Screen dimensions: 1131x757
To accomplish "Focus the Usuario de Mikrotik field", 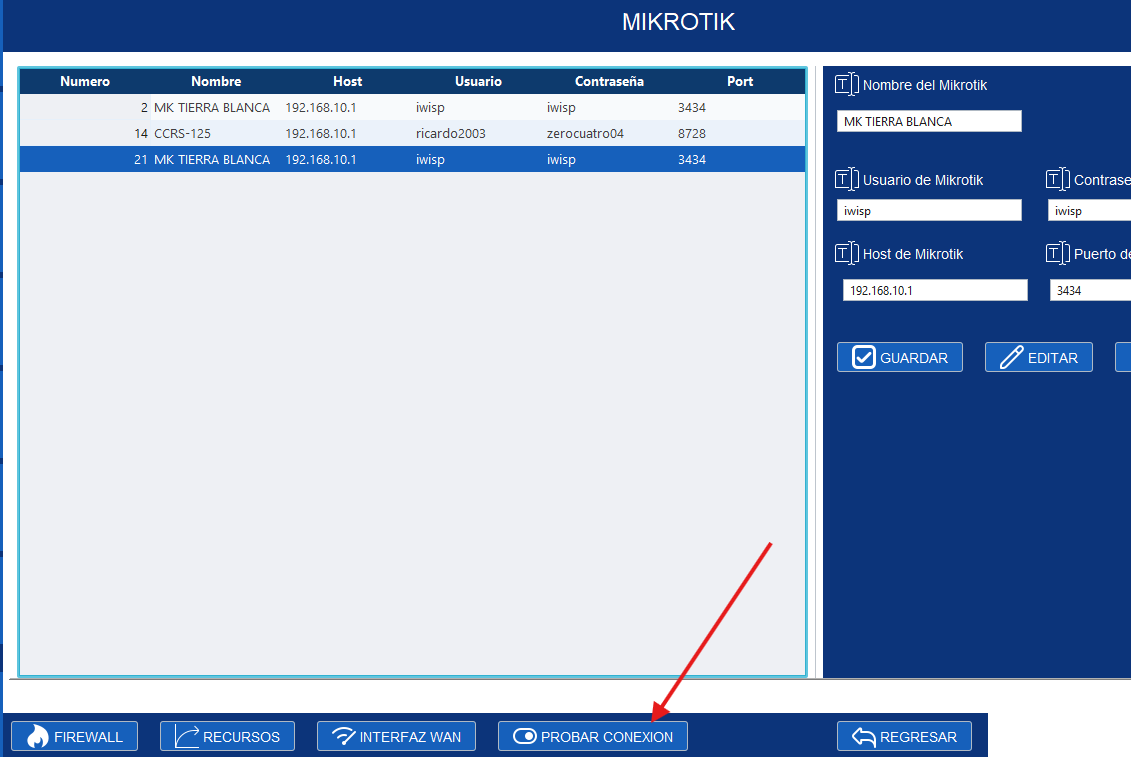I will tap(929, 211).
